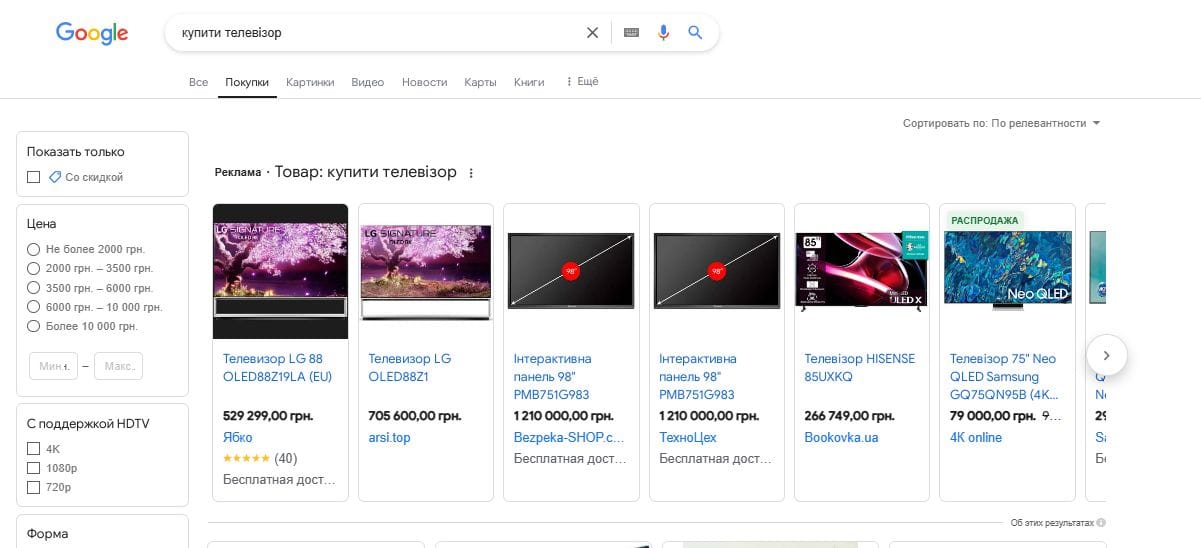Visit the Bezpeka-SHOP store link
This screenshot has height=548, width=1201.
tap(569, 438)
